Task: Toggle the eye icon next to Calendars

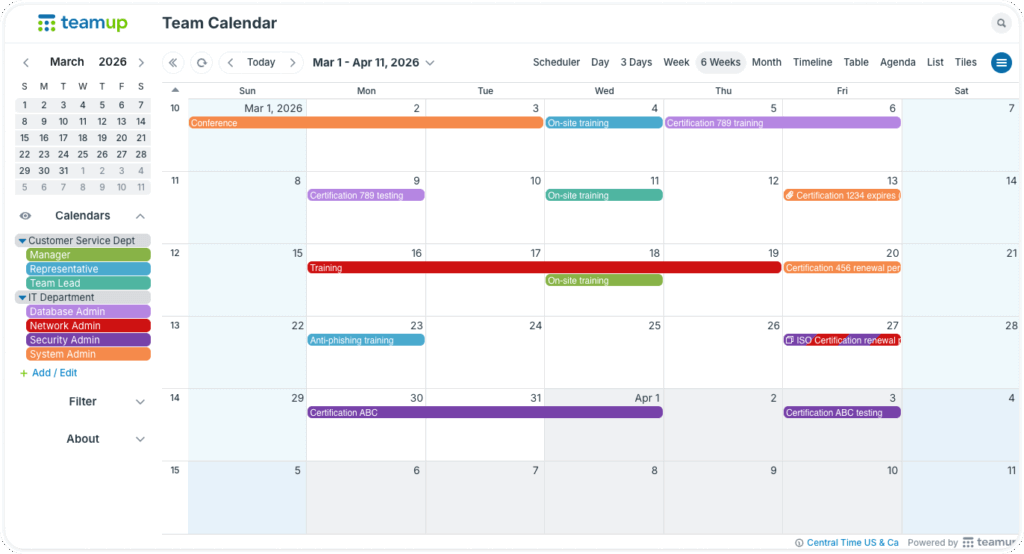Action: coord(26,216)
